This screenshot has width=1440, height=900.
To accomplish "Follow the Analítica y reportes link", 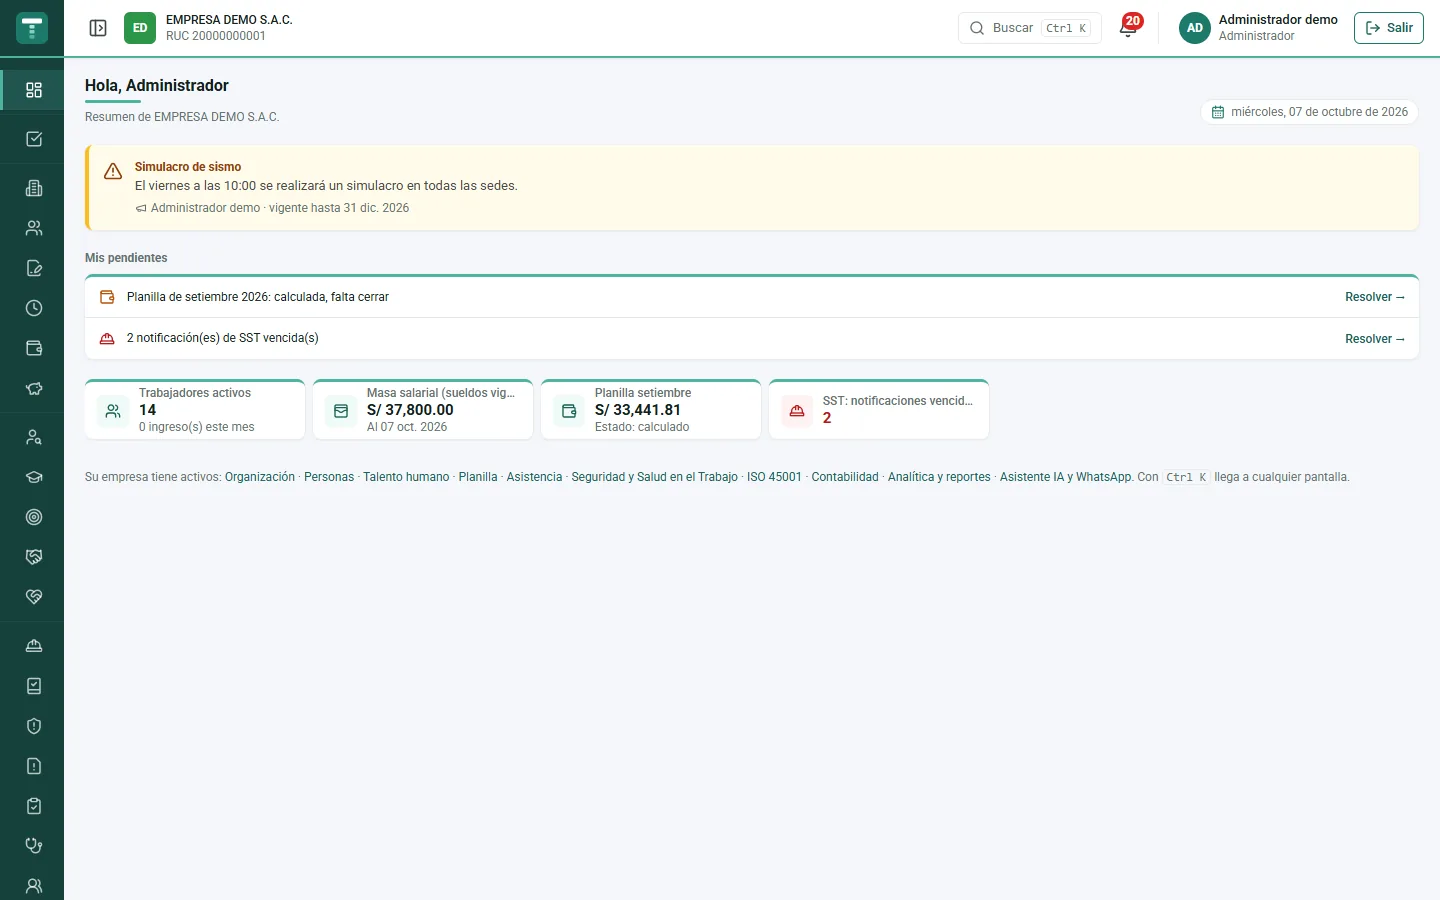I will [x=939, y=477].
